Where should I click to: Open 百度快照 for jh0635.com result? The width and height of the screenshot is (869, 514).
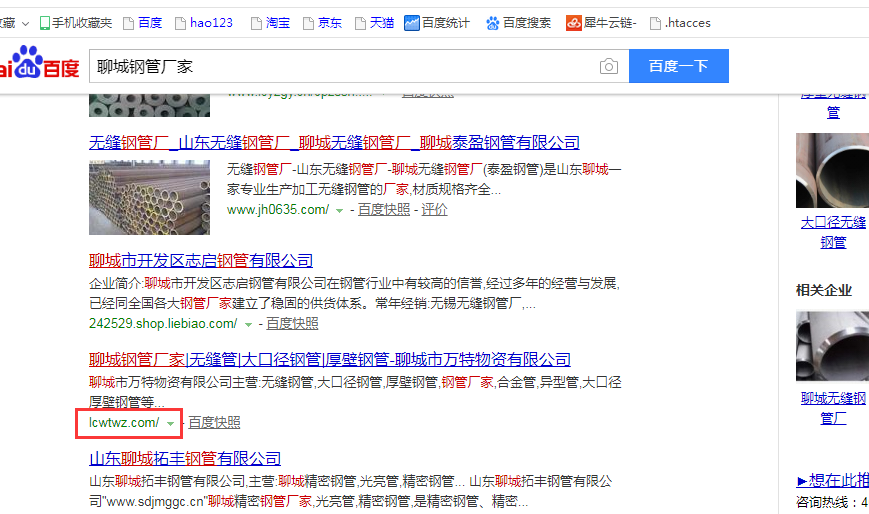[384, 210]
